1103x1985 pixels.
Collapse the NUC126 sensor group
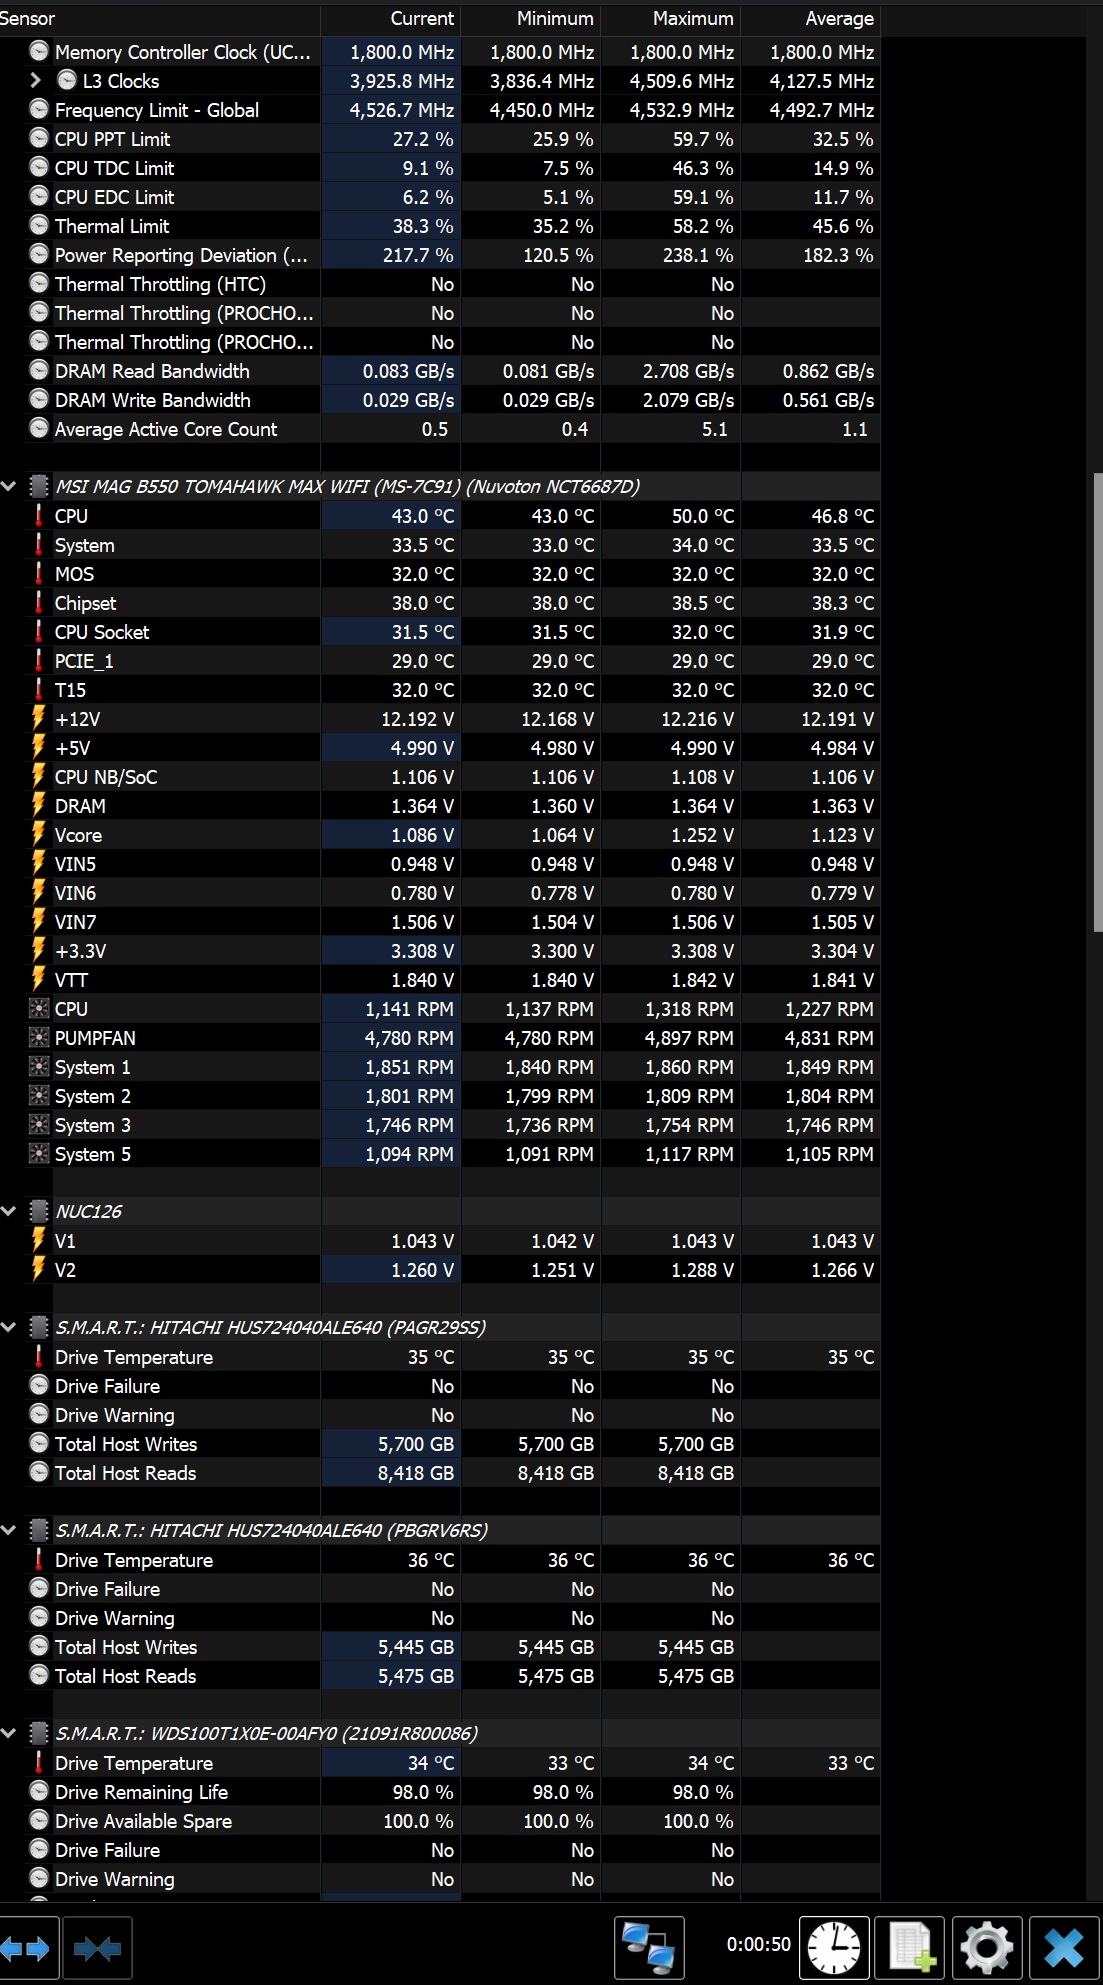pyautogui.click(x=9, y=1211)
